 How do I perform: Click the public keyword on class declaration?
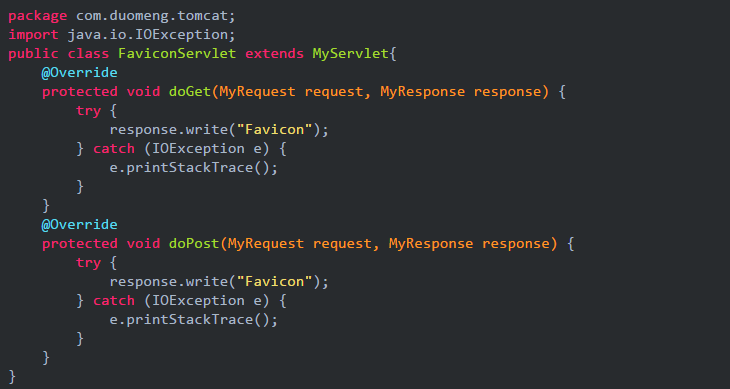tap(34, 54)
